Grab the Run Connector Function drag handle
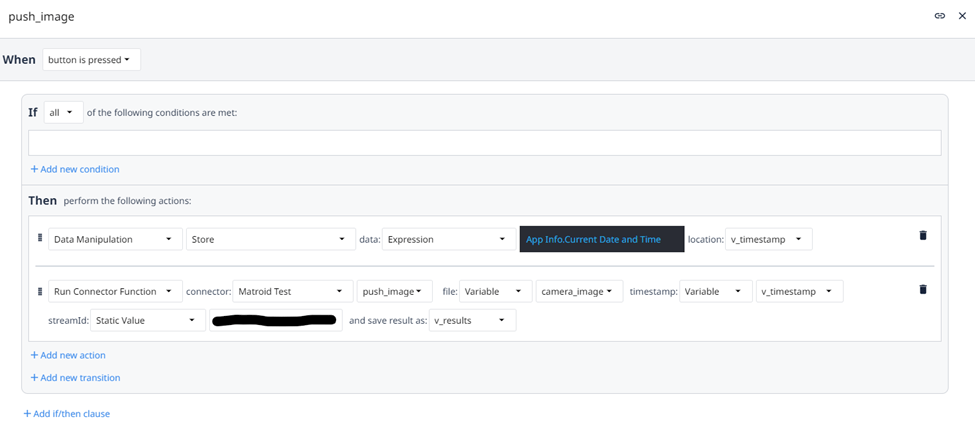Image resolution: width=975 pixels, height=426 pixels. click(40, 291)
